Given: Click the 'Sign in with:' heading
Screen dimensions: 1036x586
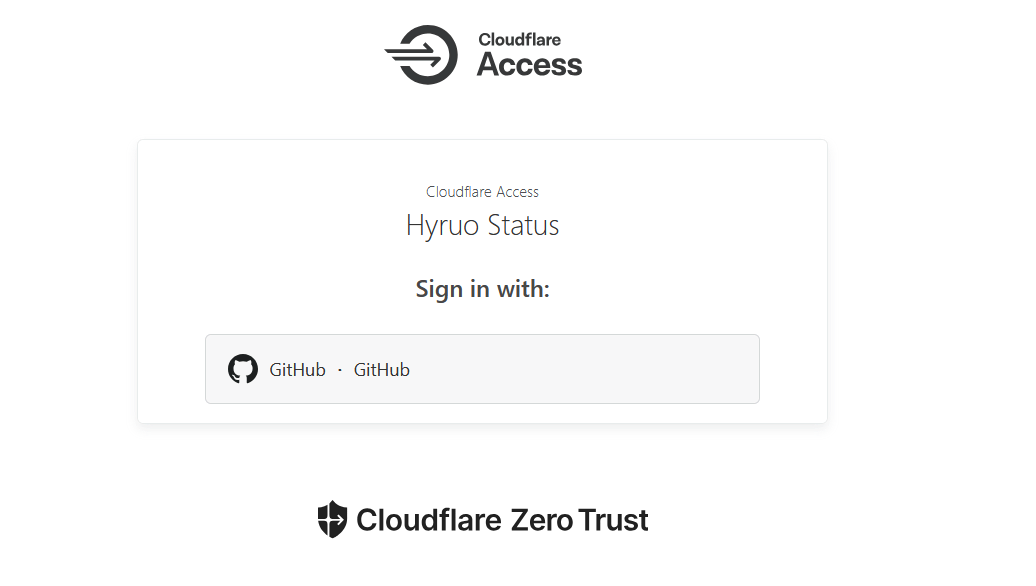Looking at the screenshot, I should coord(482,289).
